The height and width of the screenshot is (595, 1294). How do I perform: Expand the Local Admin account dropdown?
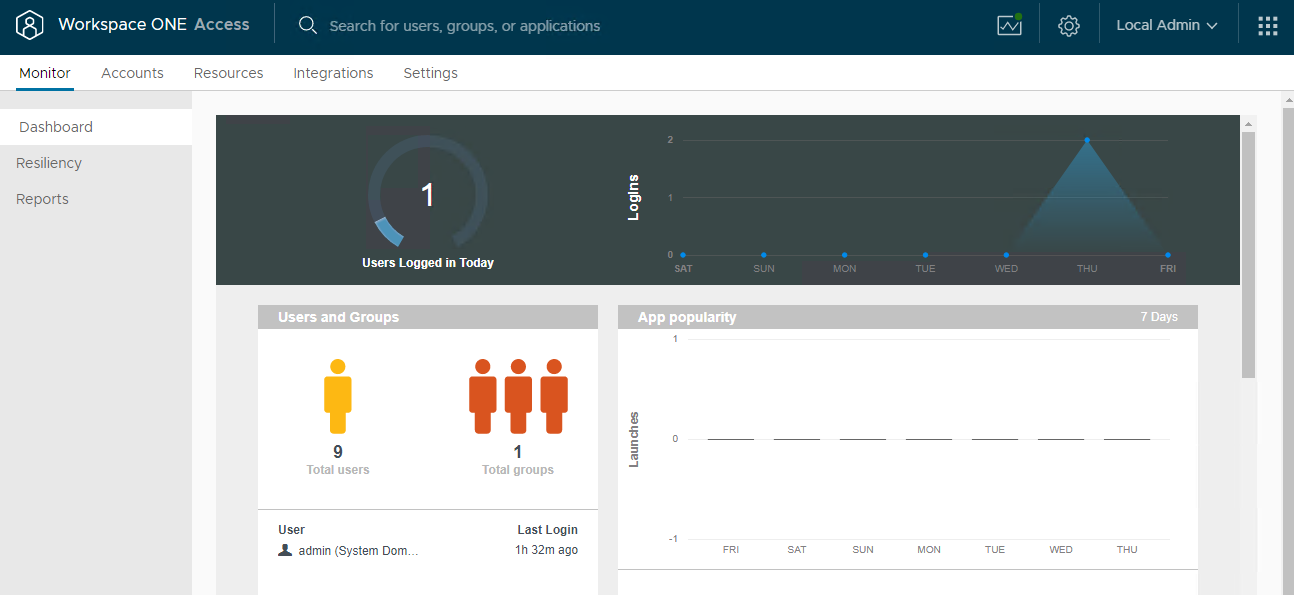click(x=1166, y=26)
